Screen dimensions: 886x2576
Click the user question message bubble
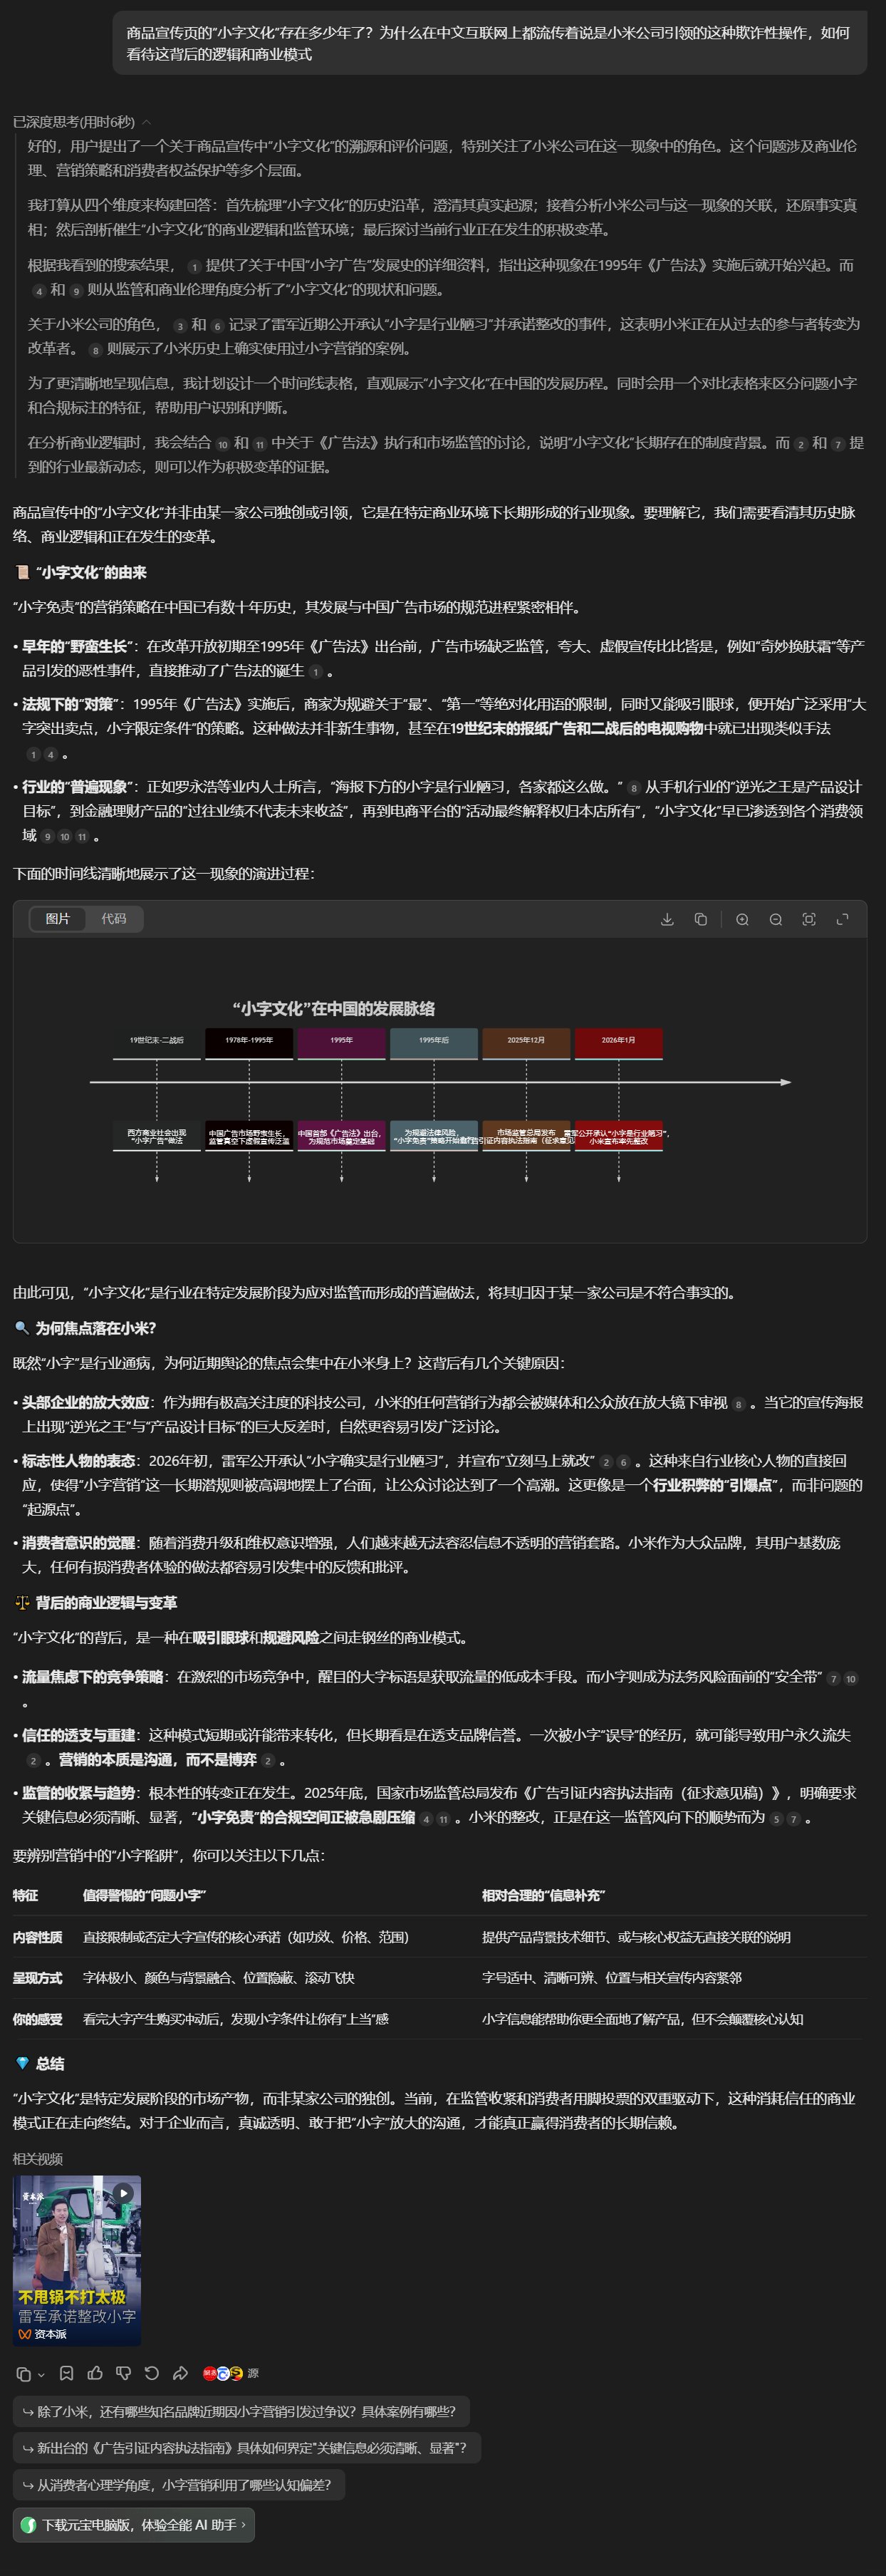(x=489, y=43)
